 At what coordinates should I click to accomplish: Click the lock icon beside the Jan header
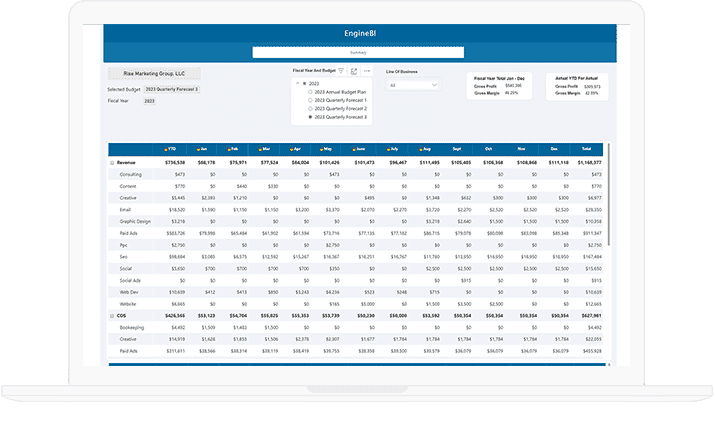click(x=199, y=149)
